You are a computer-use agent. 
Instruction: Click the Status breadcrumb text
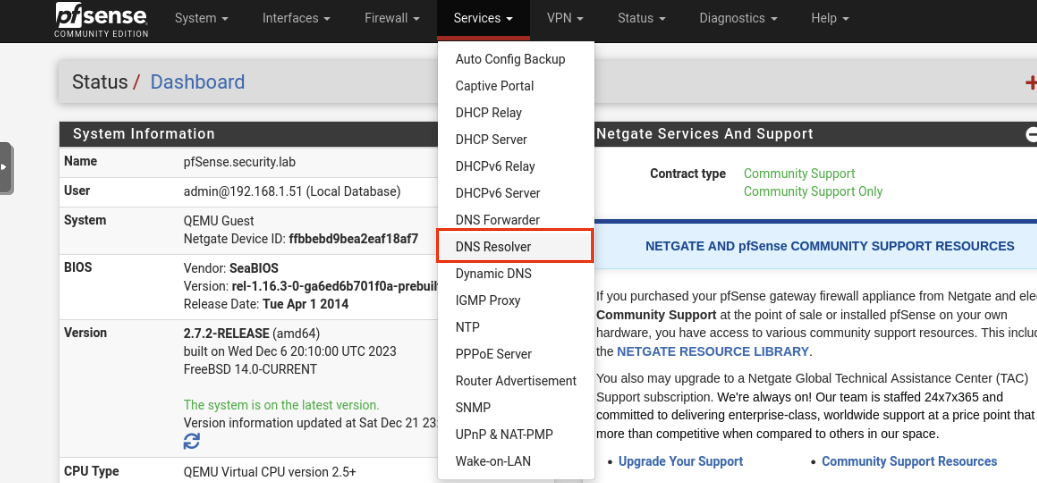click(x=100, y=82)
